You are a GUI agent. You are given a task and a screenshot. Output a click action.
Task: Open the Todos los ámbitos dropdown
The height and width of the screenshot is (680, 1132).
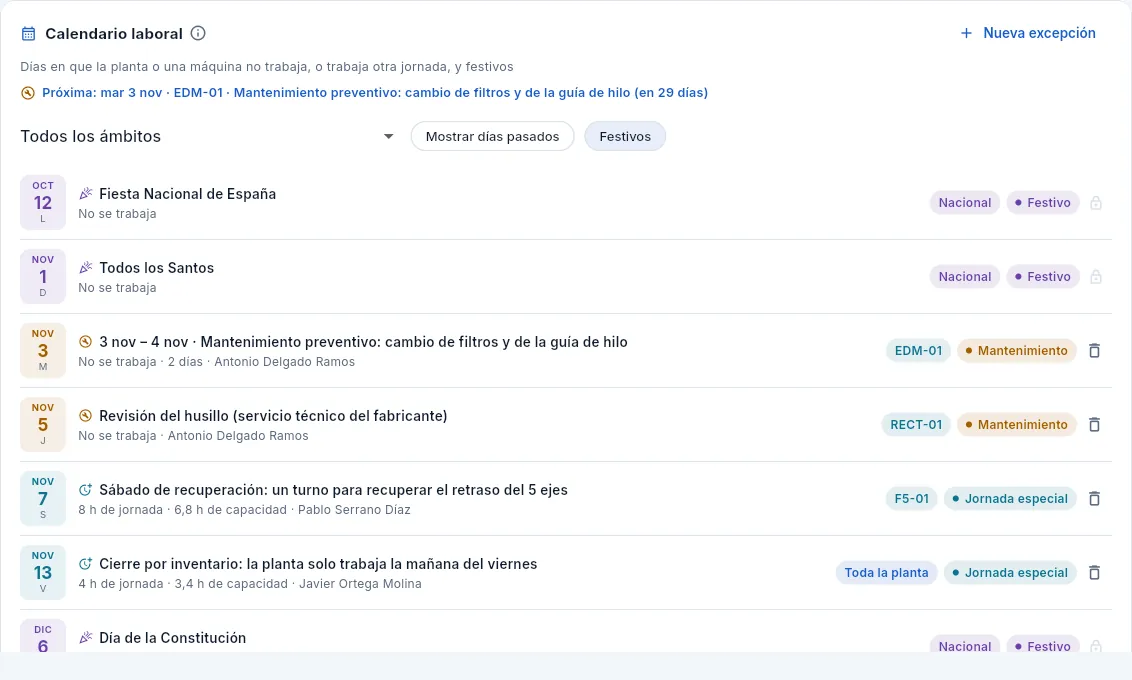coord(208,136)
